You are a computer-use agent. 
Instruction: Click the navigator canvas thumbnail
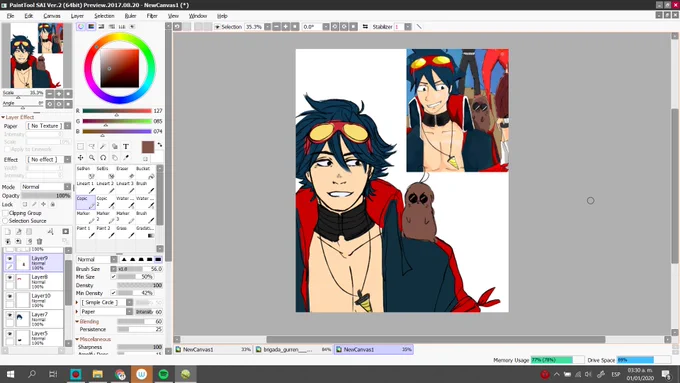coord(36,56)
